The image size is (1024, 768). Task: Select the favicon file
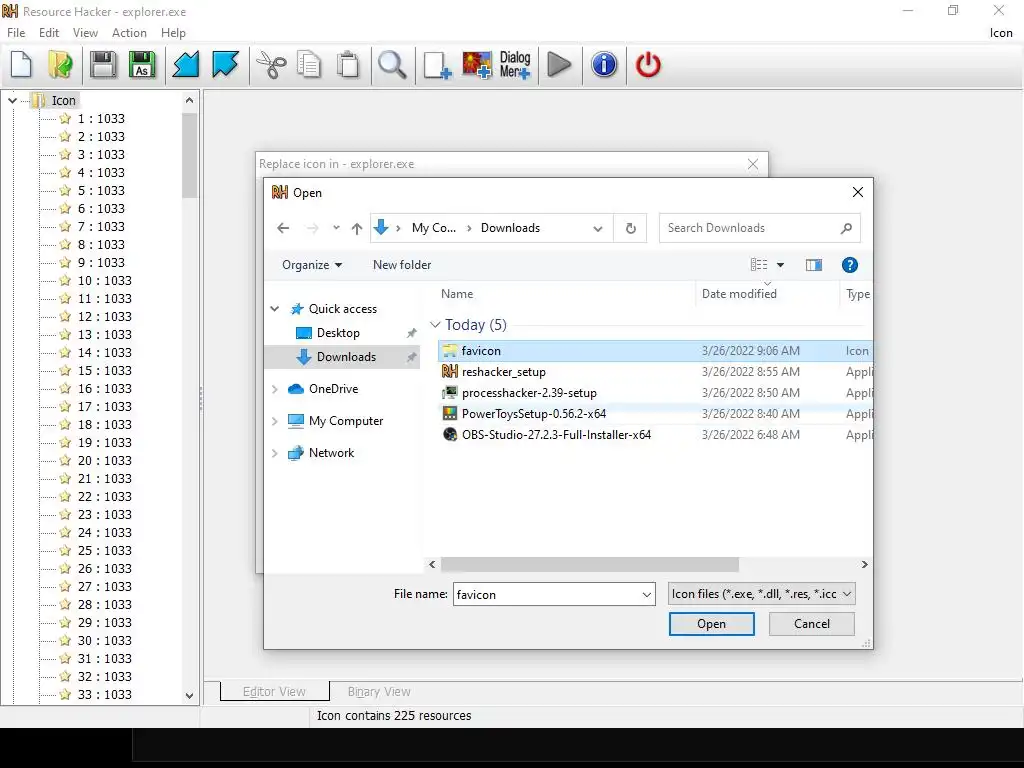click(654, 351)
